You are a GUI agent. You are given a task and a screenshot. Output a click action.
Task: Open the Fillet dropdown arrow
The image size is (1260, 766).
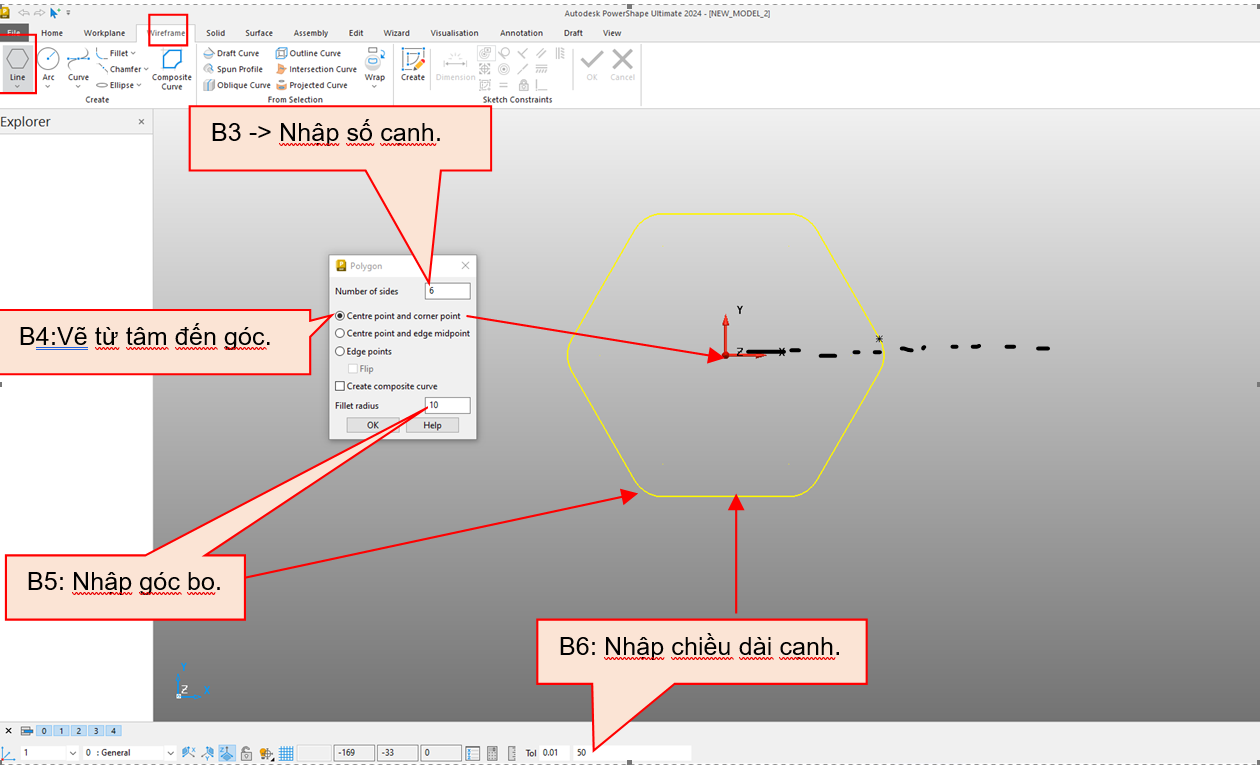(x=134, y=53)
